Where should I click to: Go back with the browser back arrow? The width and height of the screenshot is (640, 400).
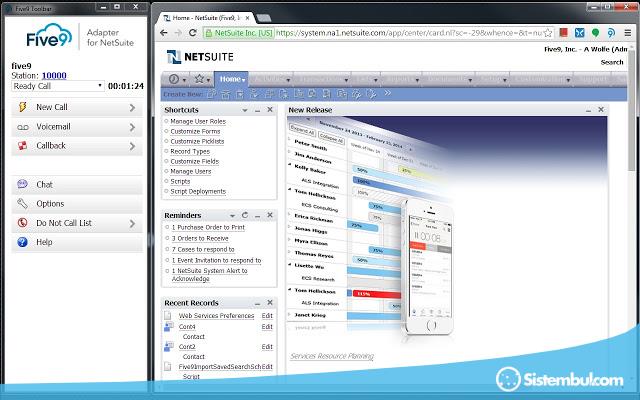pos(164,33)
